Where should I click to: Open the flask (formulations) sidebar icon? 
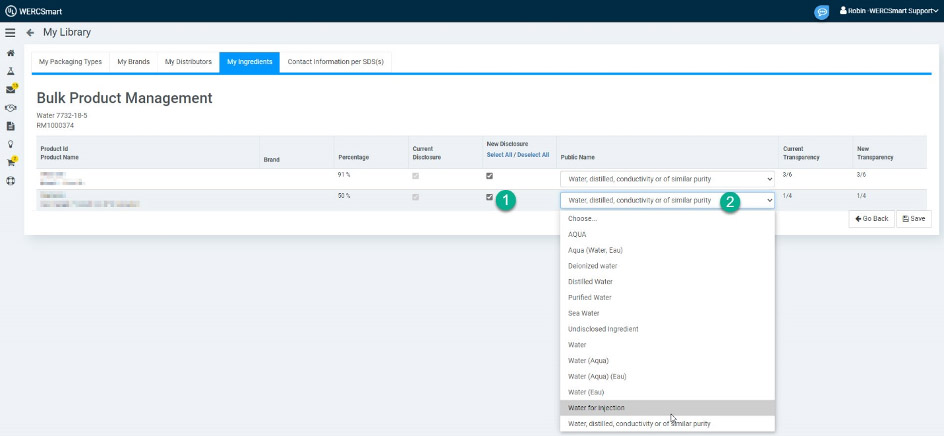point(10,71)
